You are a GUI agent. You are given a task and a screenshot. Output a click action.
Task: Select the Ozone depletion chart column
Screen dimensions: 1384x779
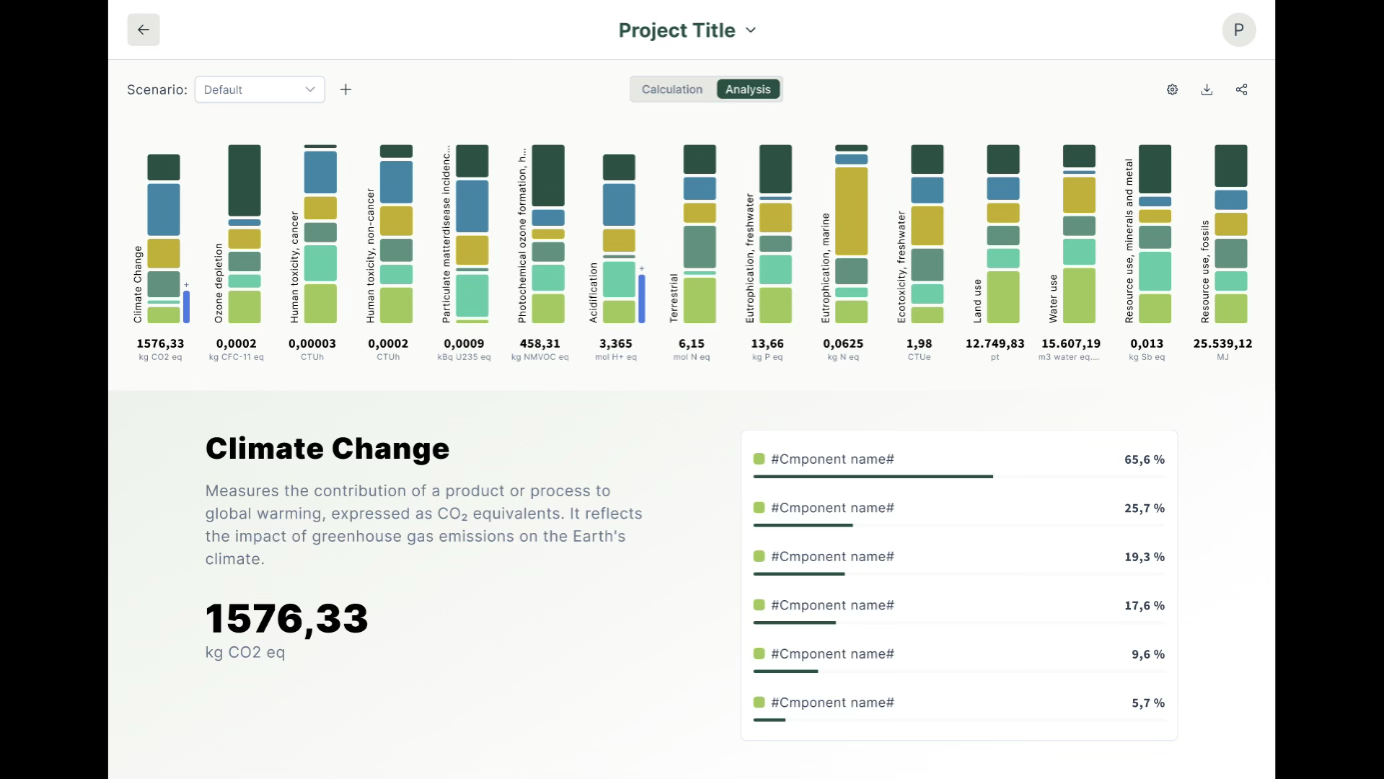pyautogui.click(x=244, y=233)
